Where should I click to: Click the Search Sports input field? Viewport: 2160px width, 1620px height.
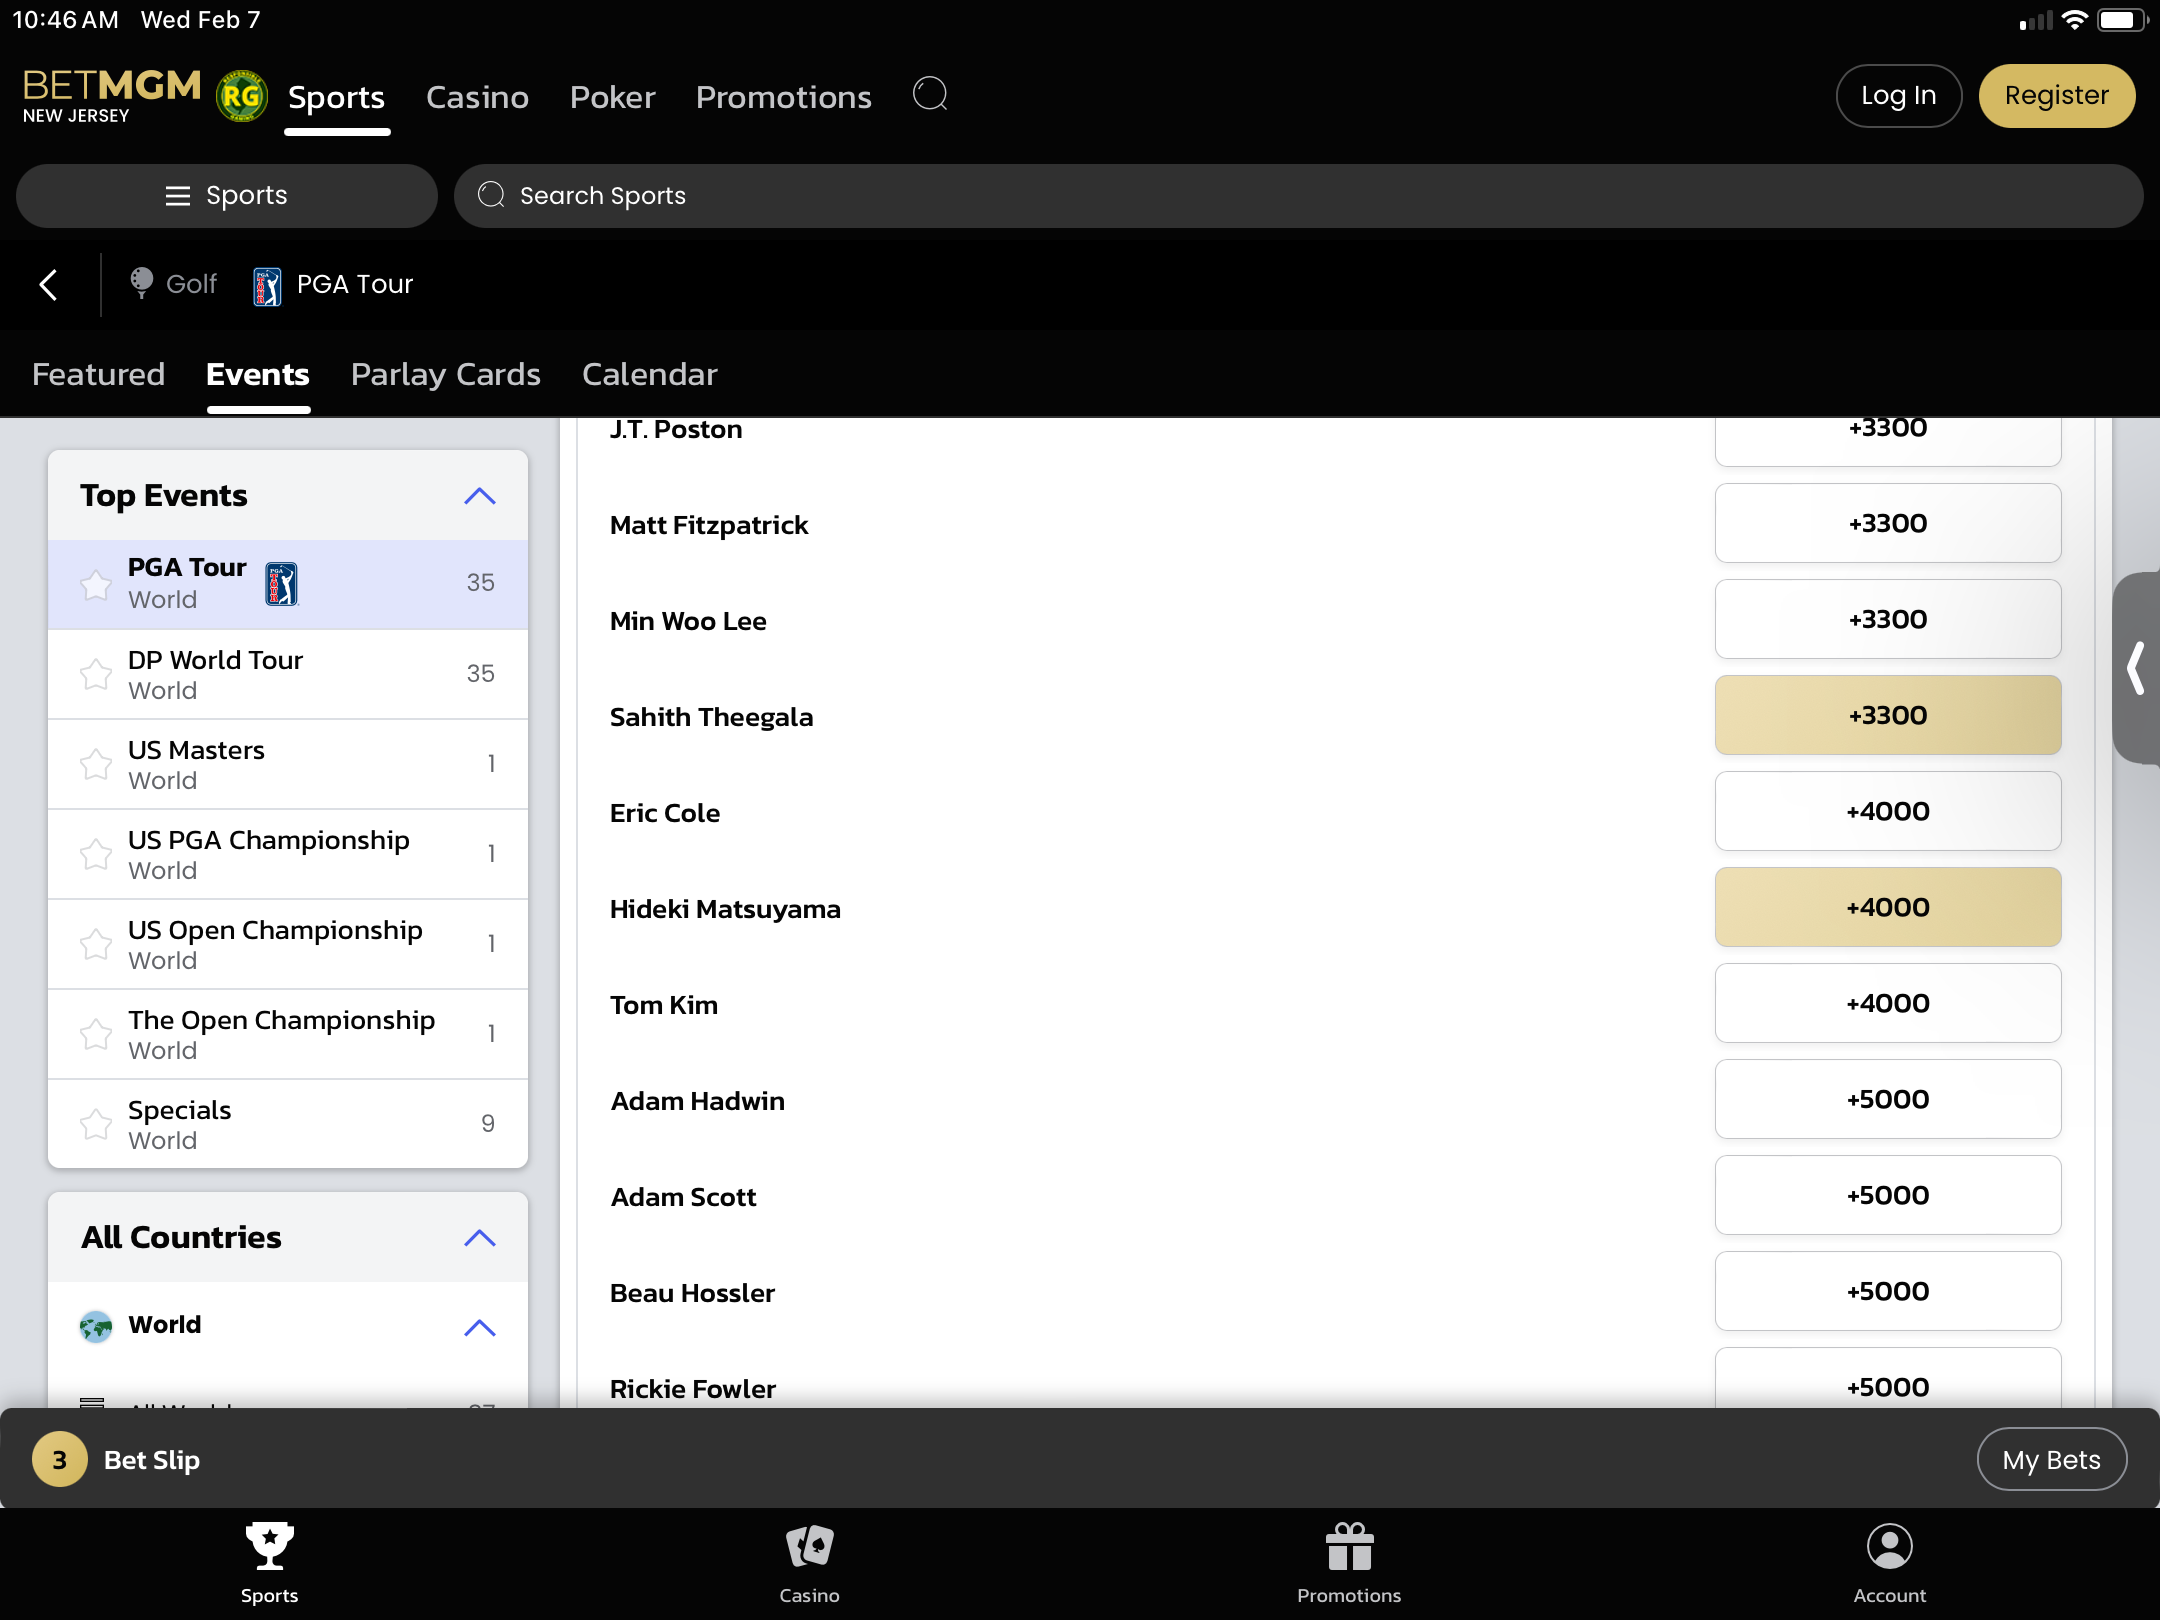[x=1298, y=196]
